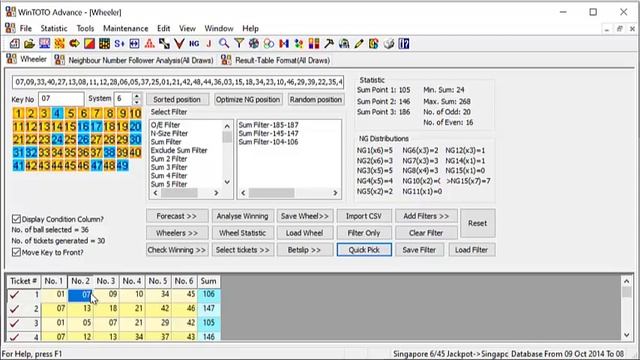
Task: Toggle Move Key to Front checkbox
Action: 16,253
